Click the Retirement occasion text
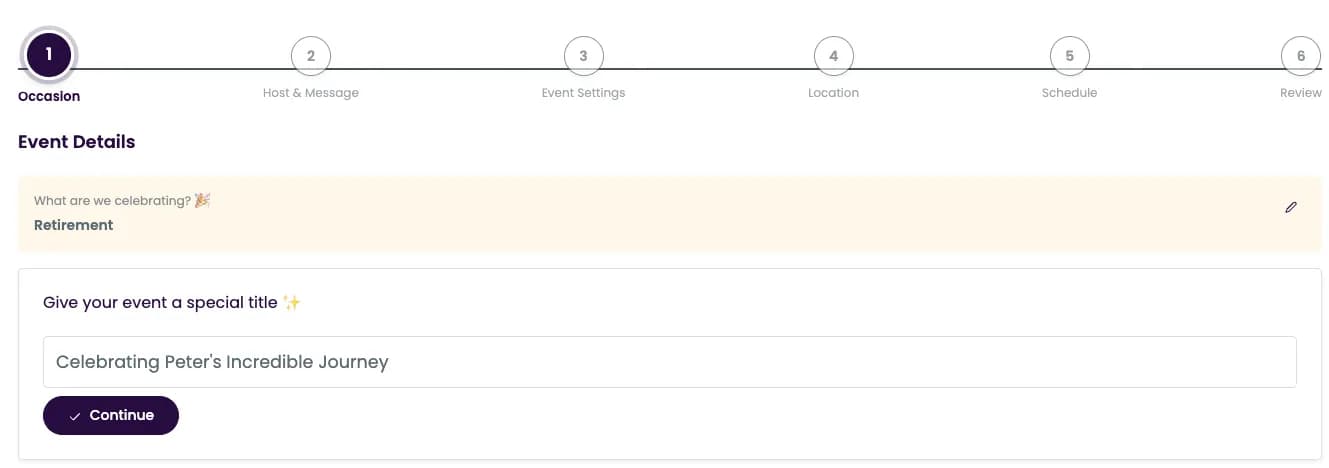1329x468 pixels. tap(74, 225)
